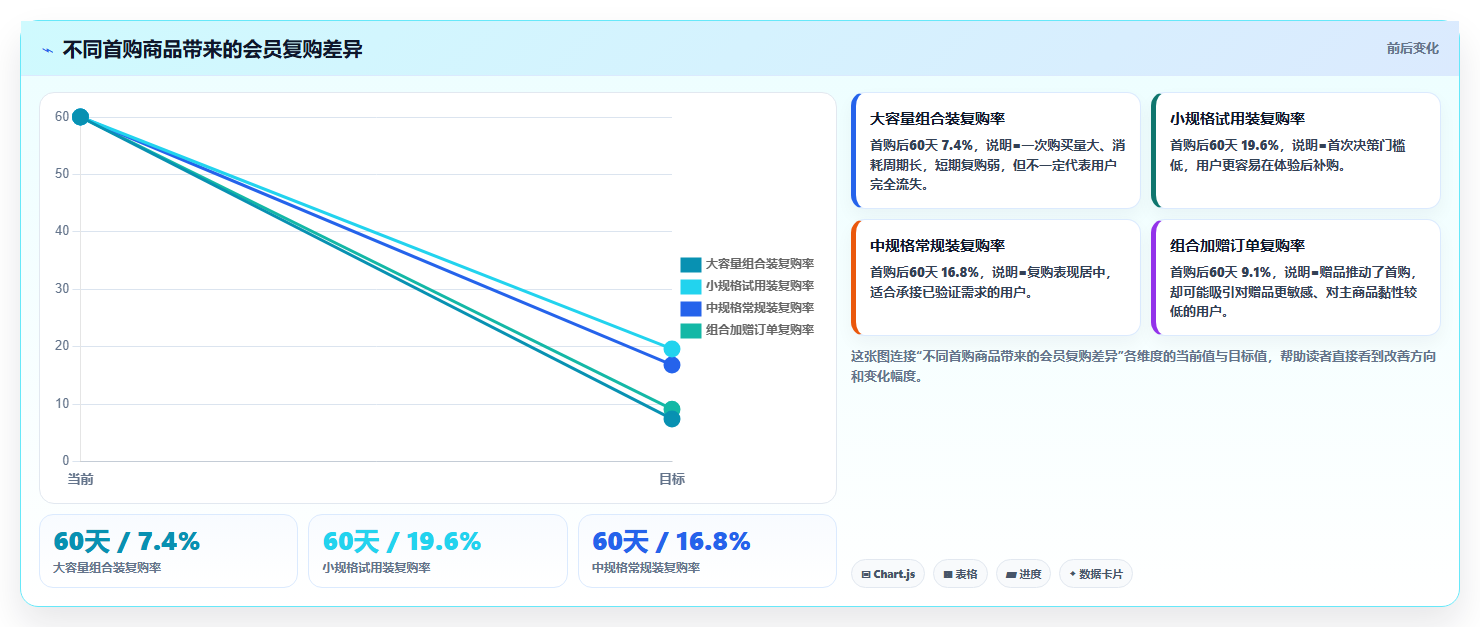
Task: Open the 中规格常规装复购率 info card
Action: click(996, 277)
